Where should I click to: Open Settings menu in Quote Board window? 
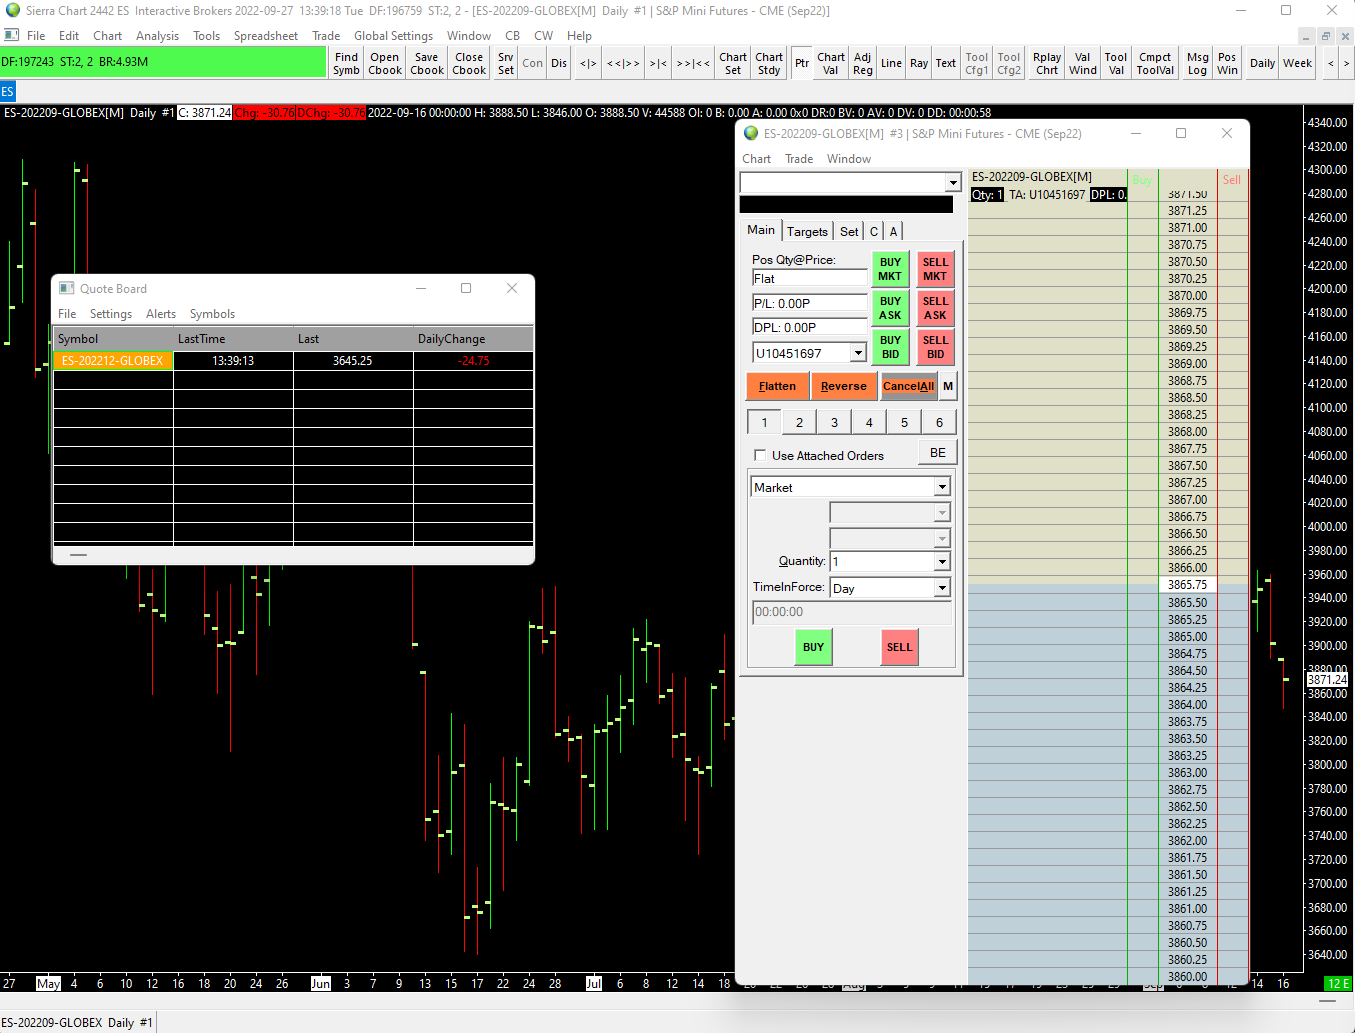[x=111, y=314]
